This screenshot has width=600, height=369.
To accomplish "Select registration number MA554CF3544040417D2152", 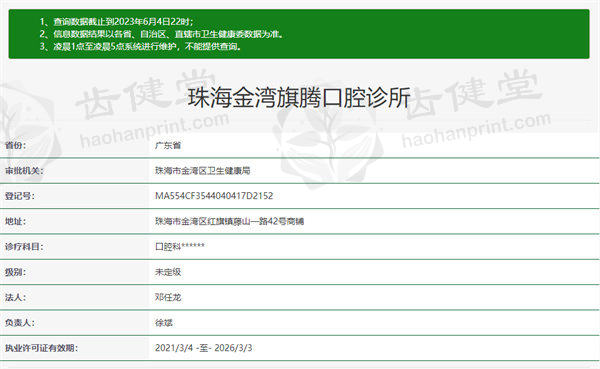I will 214,196.
